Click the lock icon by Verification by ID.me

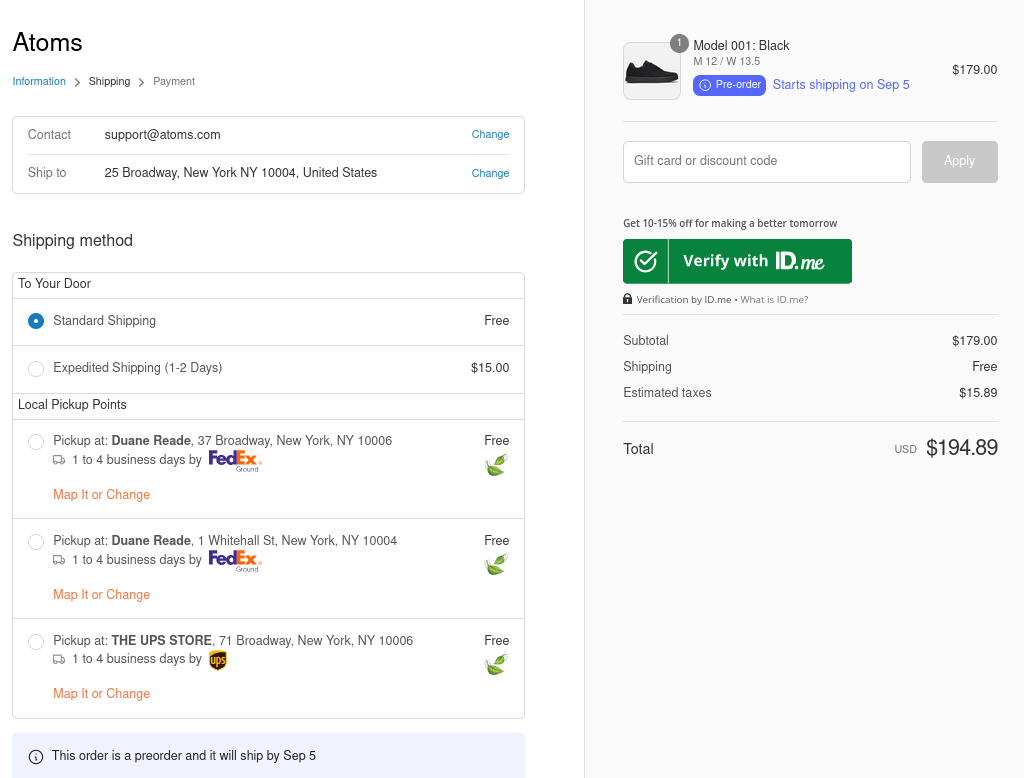click(628, 299)
